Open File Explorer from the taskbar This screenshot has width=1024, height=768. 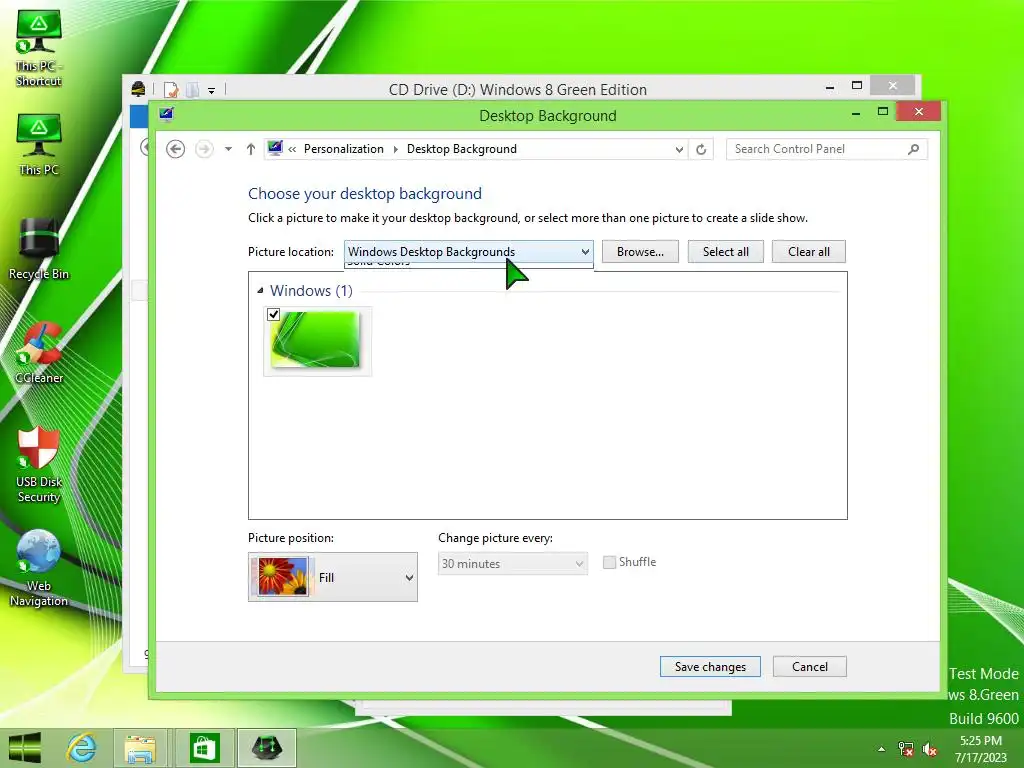[140, 748]
